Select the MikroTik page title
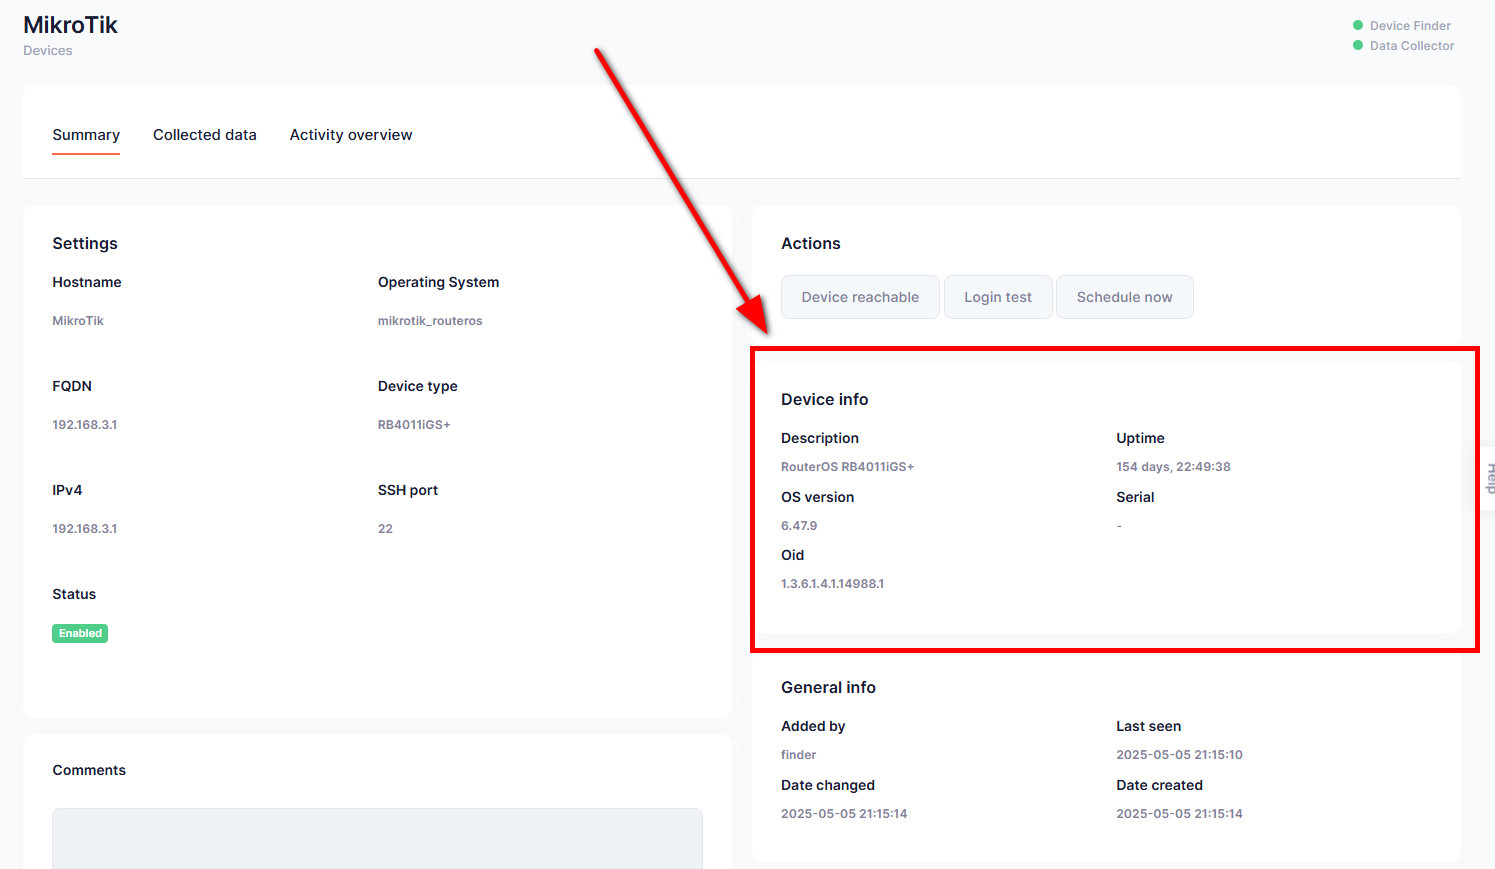The width and height of the screenshot is (1495, 869). [x=70, y=25]
